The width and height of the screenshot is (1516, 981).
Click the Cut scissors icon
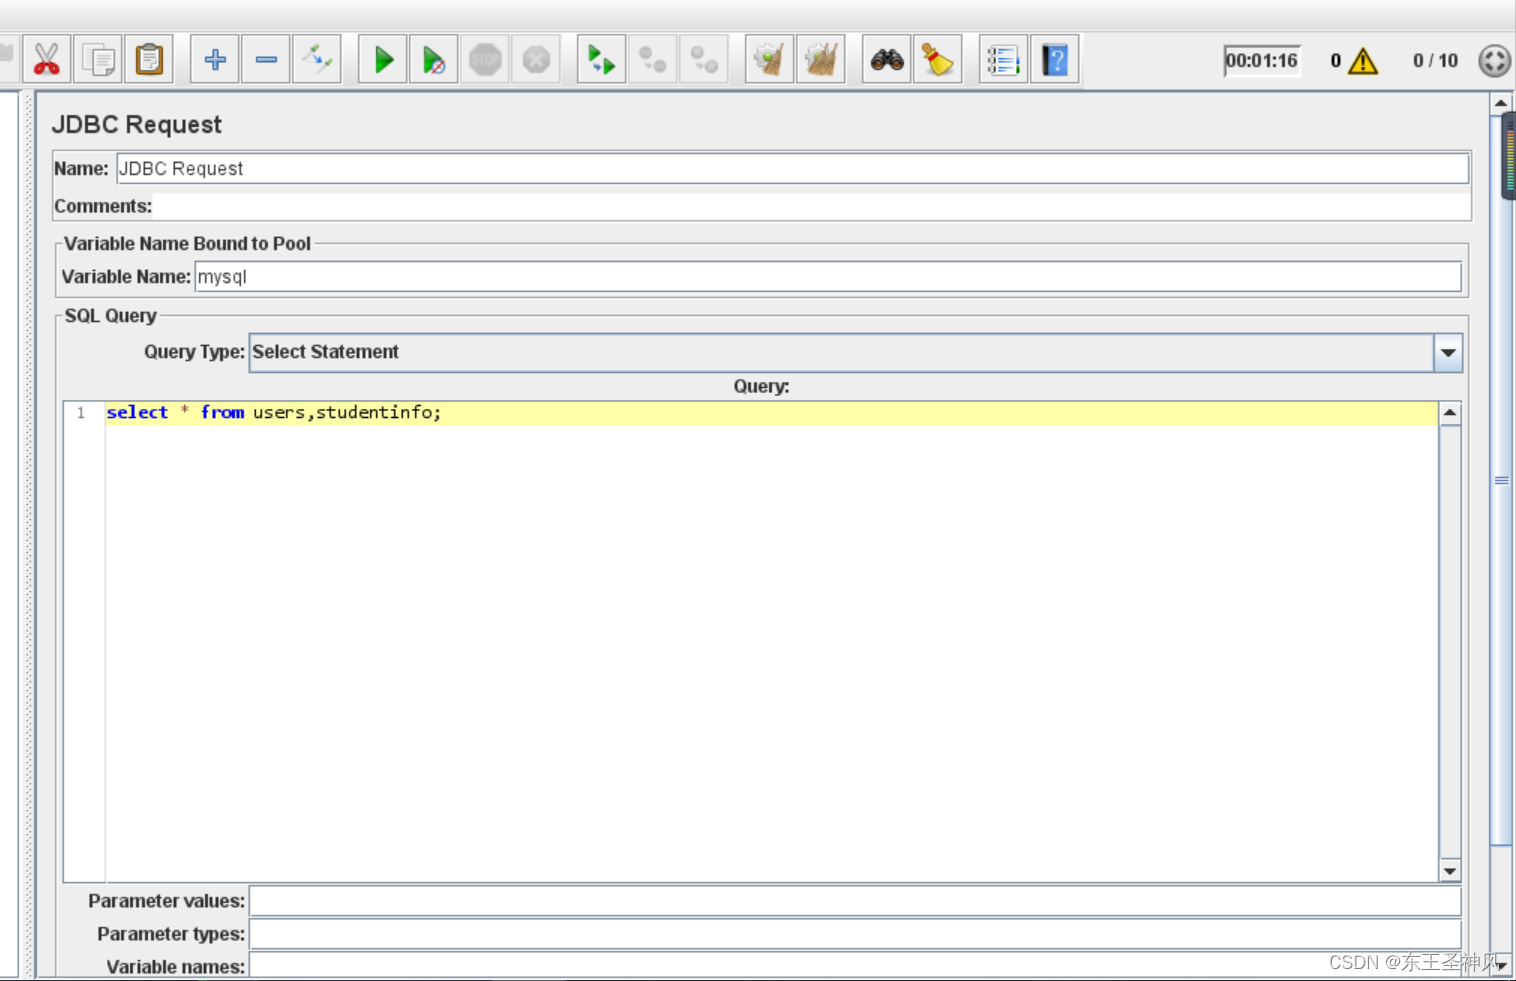pyautogui.click(x=46, y=60)
